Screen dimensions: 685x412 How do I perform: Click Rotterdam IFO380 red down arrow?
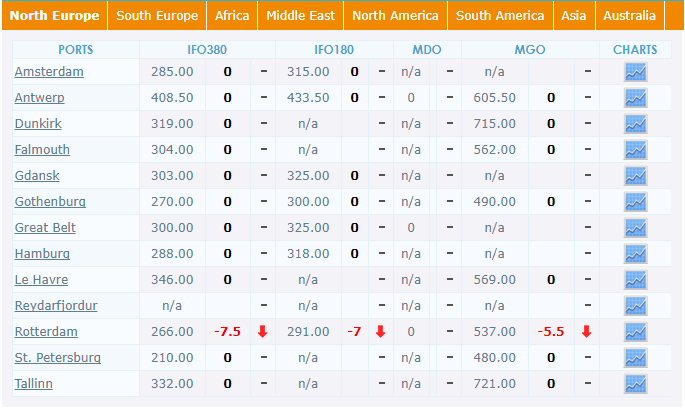pyautogui.click(x=263, y=332)
